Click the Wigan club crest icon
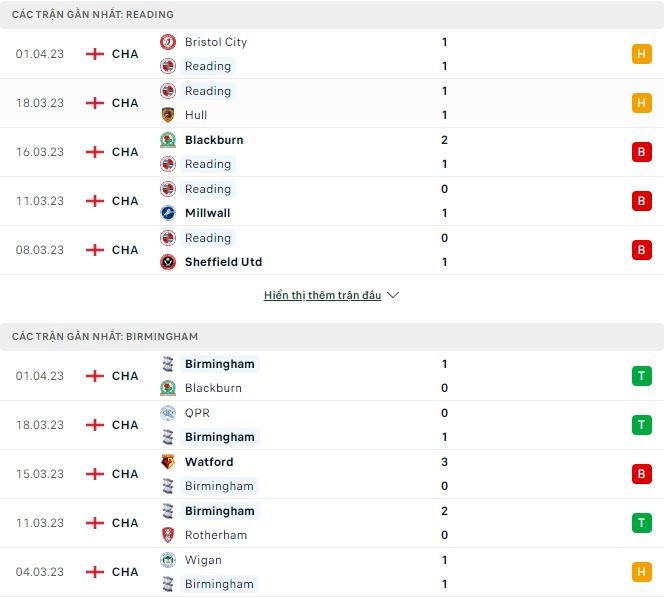This screenshot has height=598, width=669. click(168, 560)
